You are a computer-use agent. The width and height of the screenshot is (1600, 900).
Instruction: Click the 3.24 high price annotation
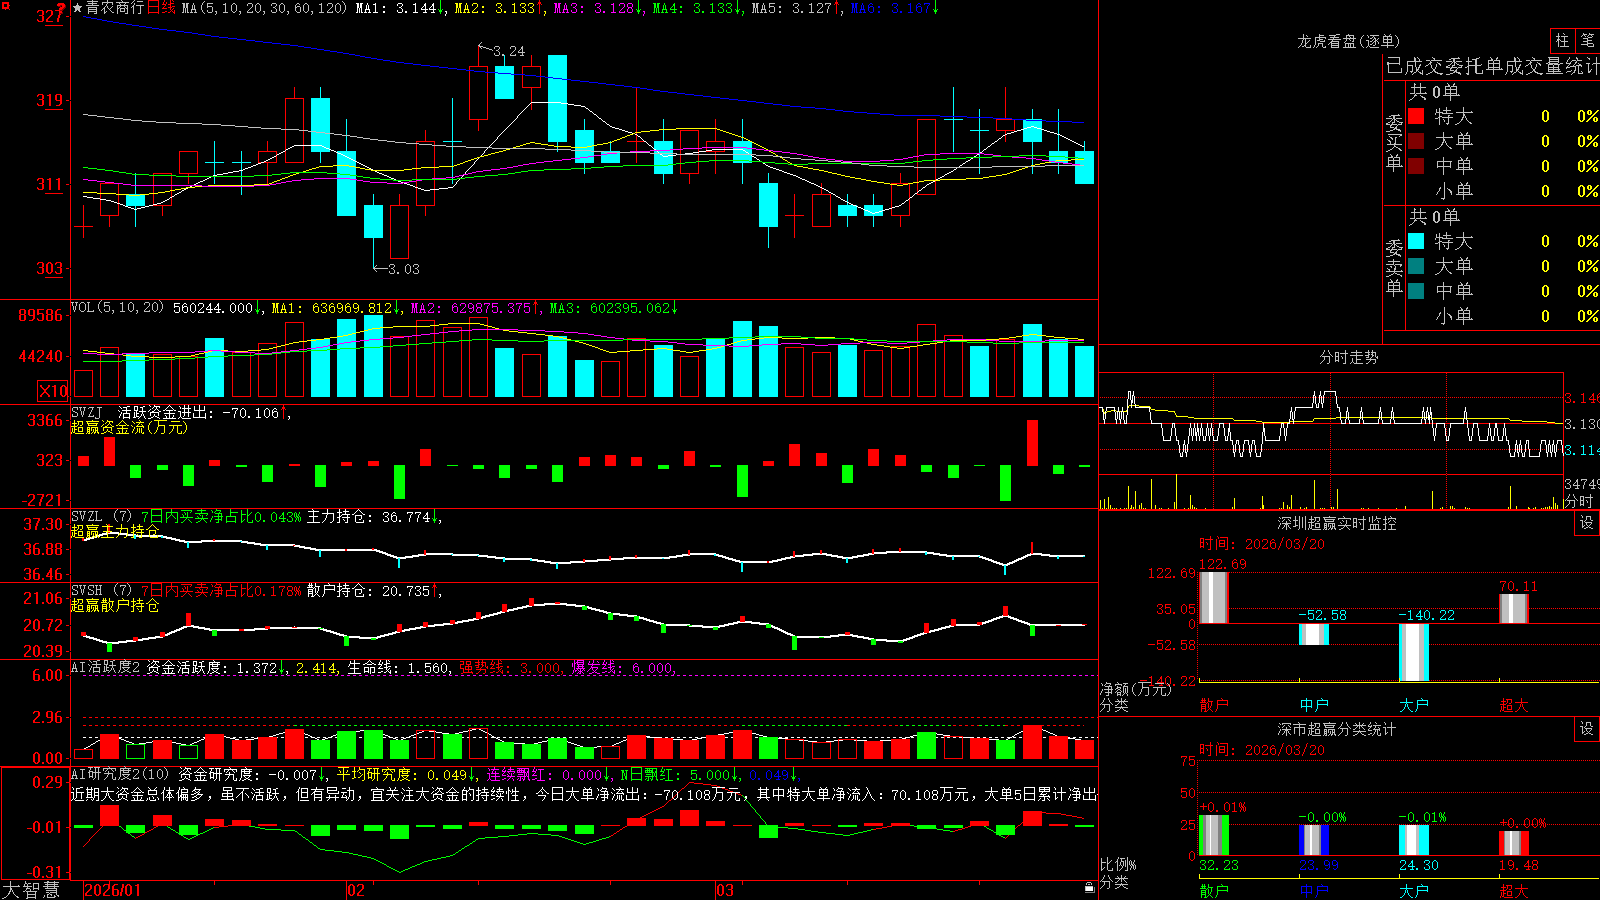pos(509,51)
